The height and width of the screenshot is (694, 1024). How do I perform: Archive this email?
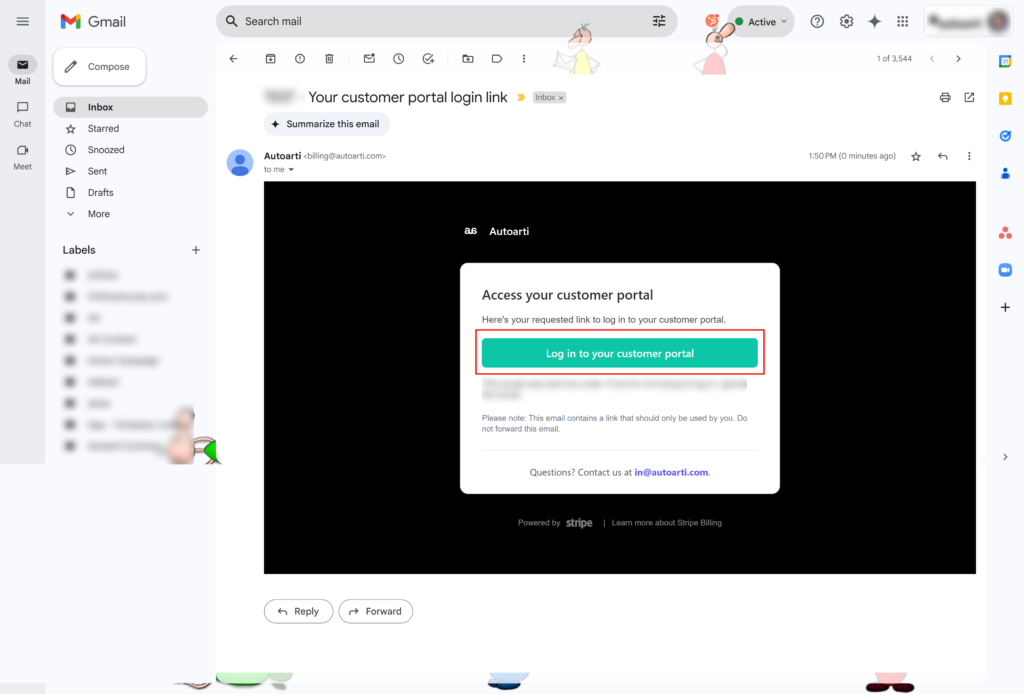(270, 59)
